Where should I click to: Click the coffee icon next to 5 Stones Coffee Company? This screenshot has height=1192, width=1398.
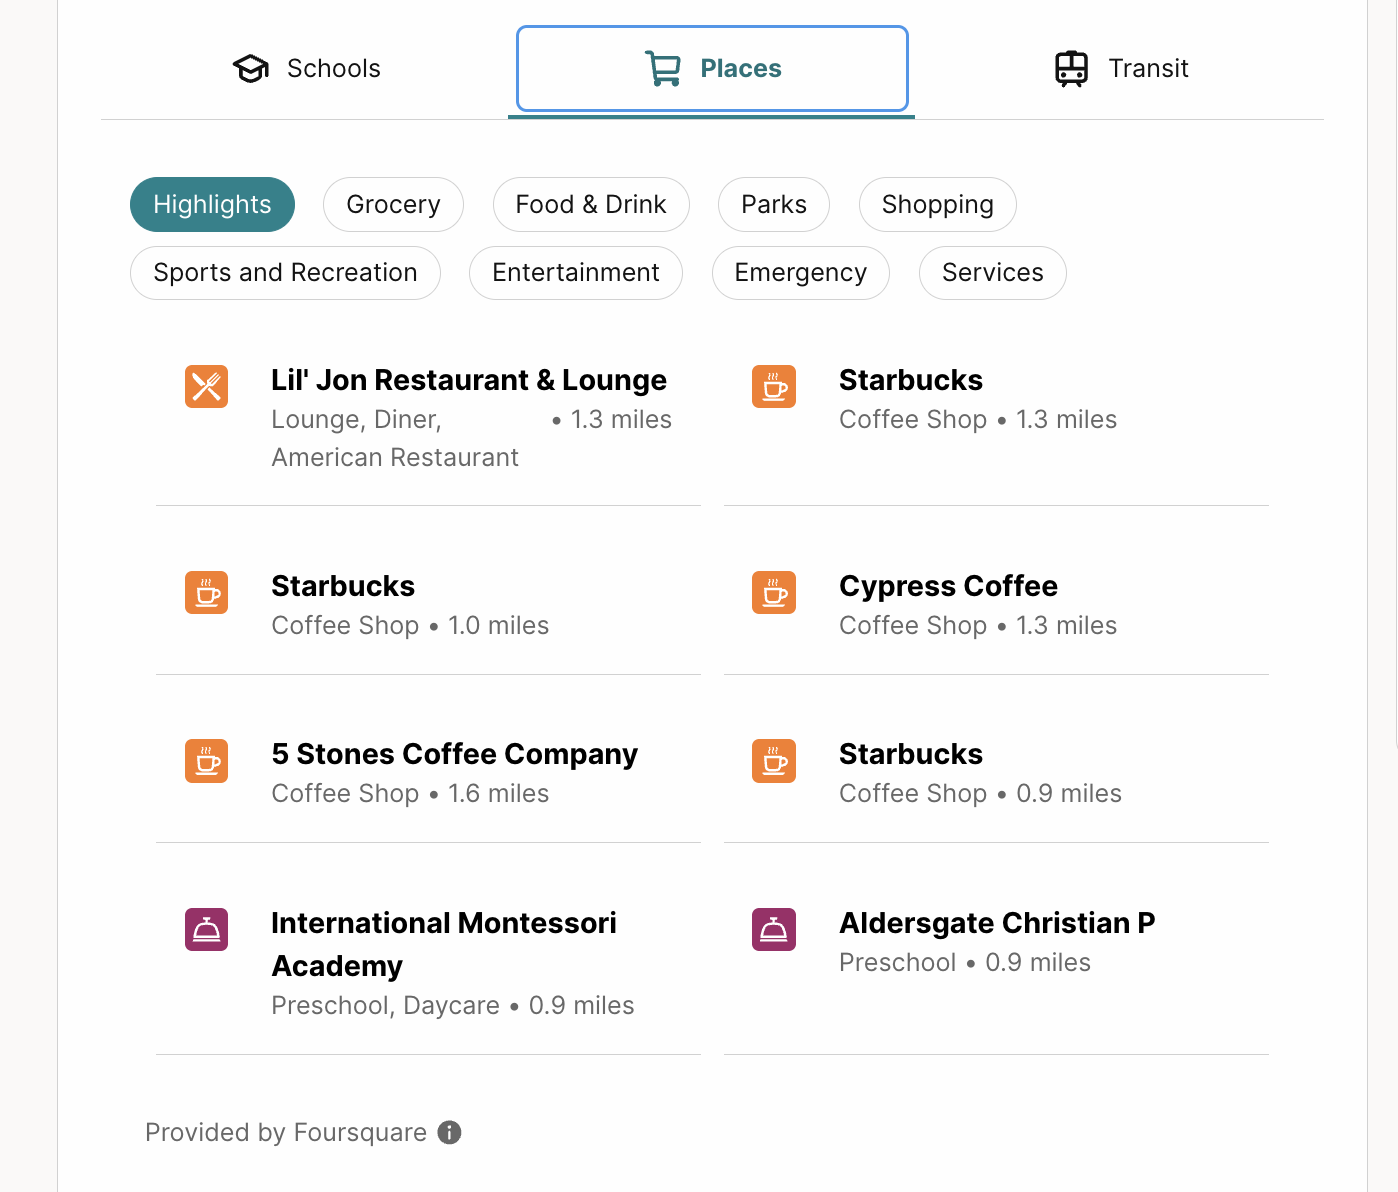point(206,760)
